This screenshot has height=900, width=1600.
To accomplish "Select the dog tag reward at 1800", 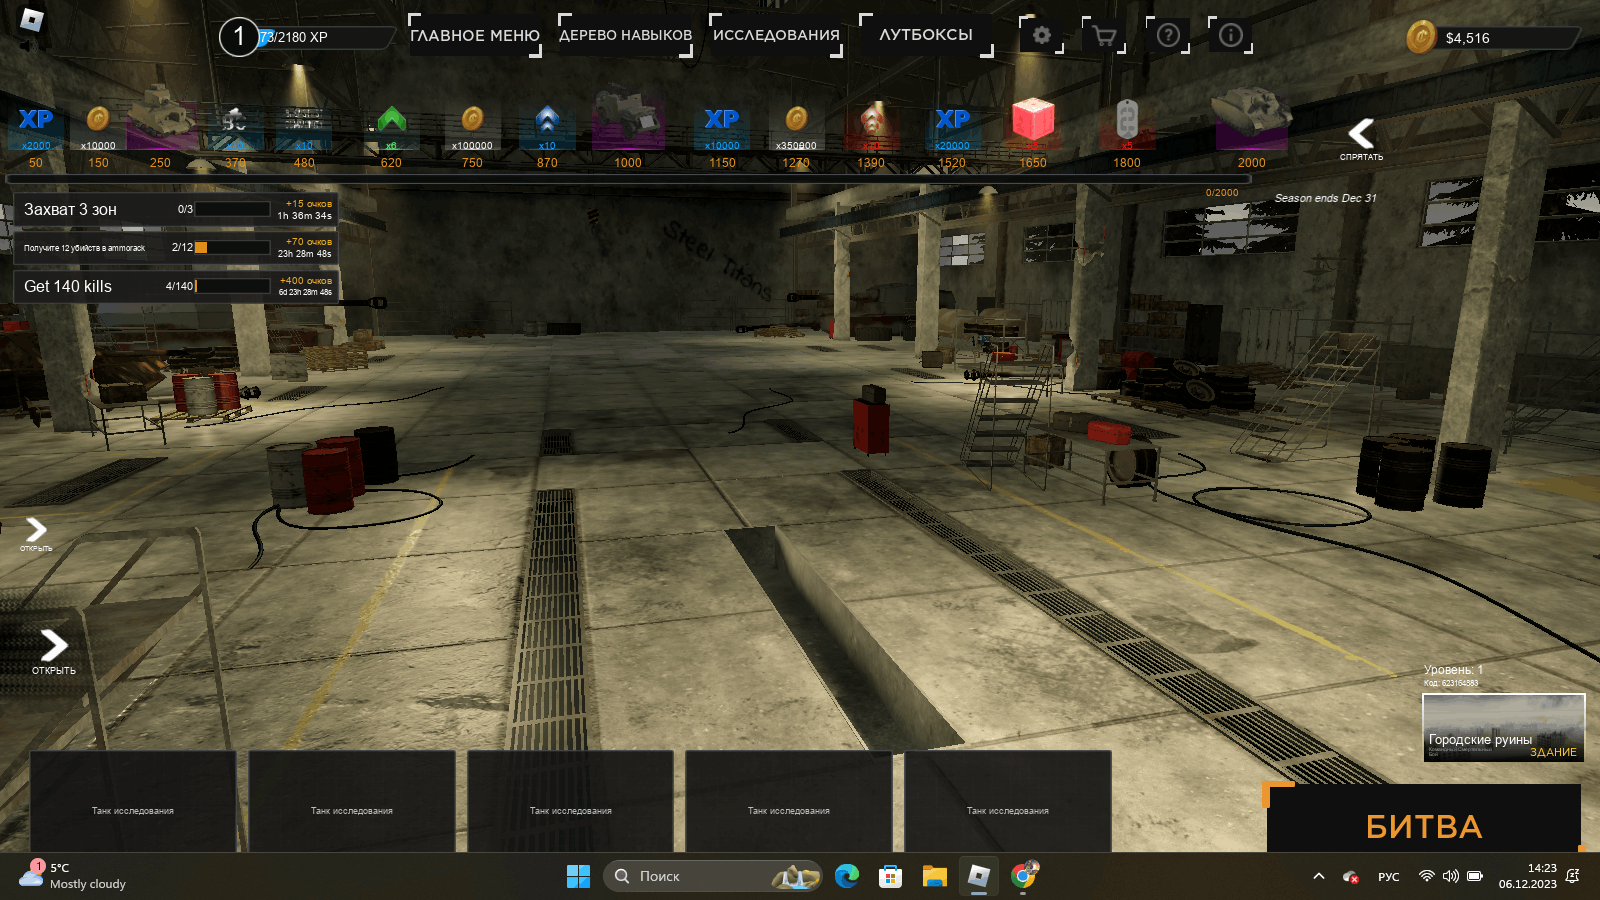I will [1127, 124].
